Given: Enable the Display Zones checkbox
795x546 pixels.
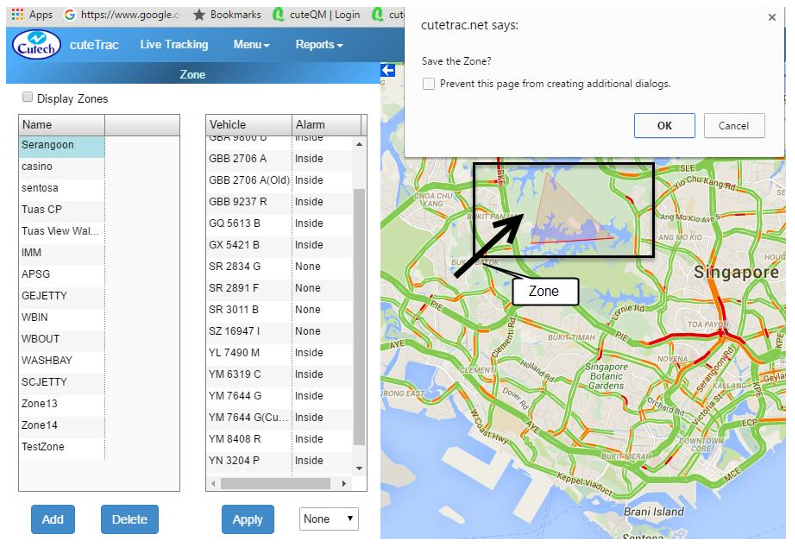Looking at the screenshot, I should [x=27, y=99].
